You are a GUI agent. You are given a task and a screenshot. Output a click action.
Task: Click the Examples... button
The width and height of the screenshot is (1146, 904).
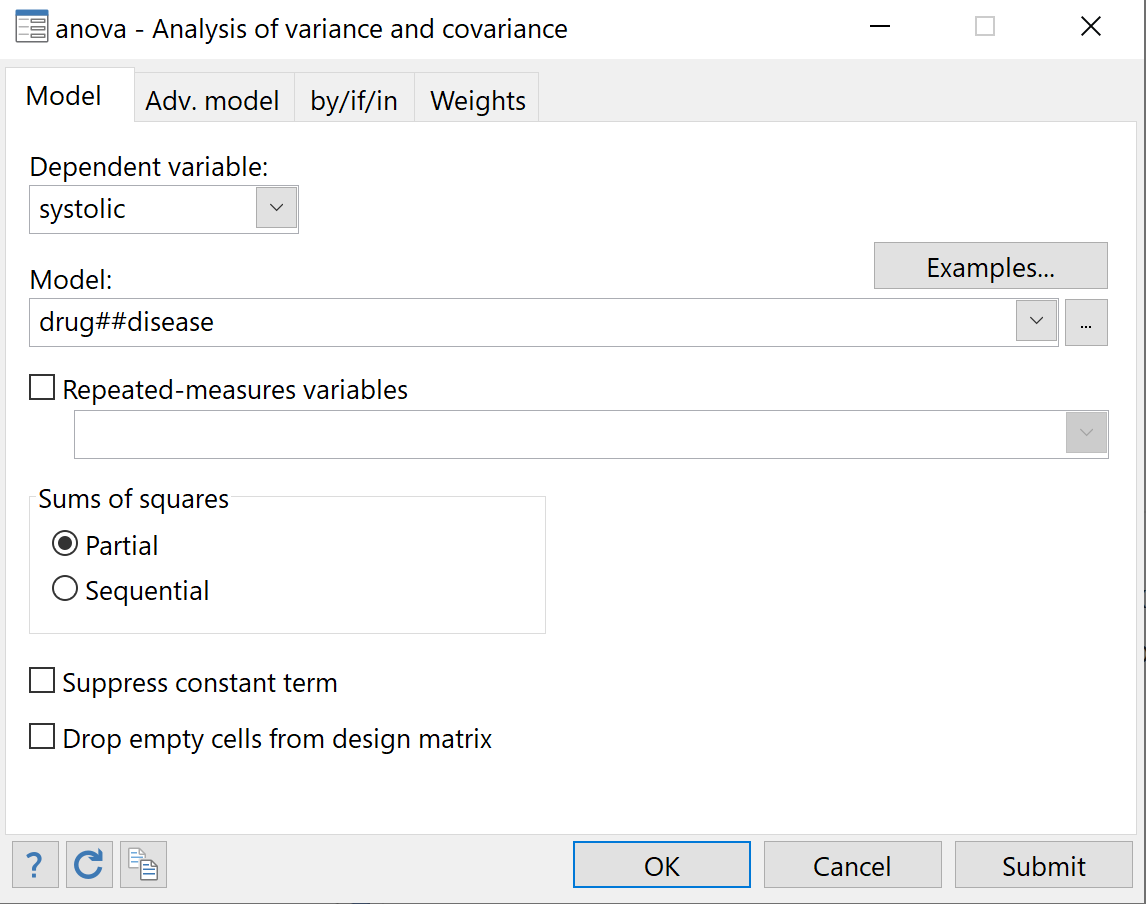(990, 266)
